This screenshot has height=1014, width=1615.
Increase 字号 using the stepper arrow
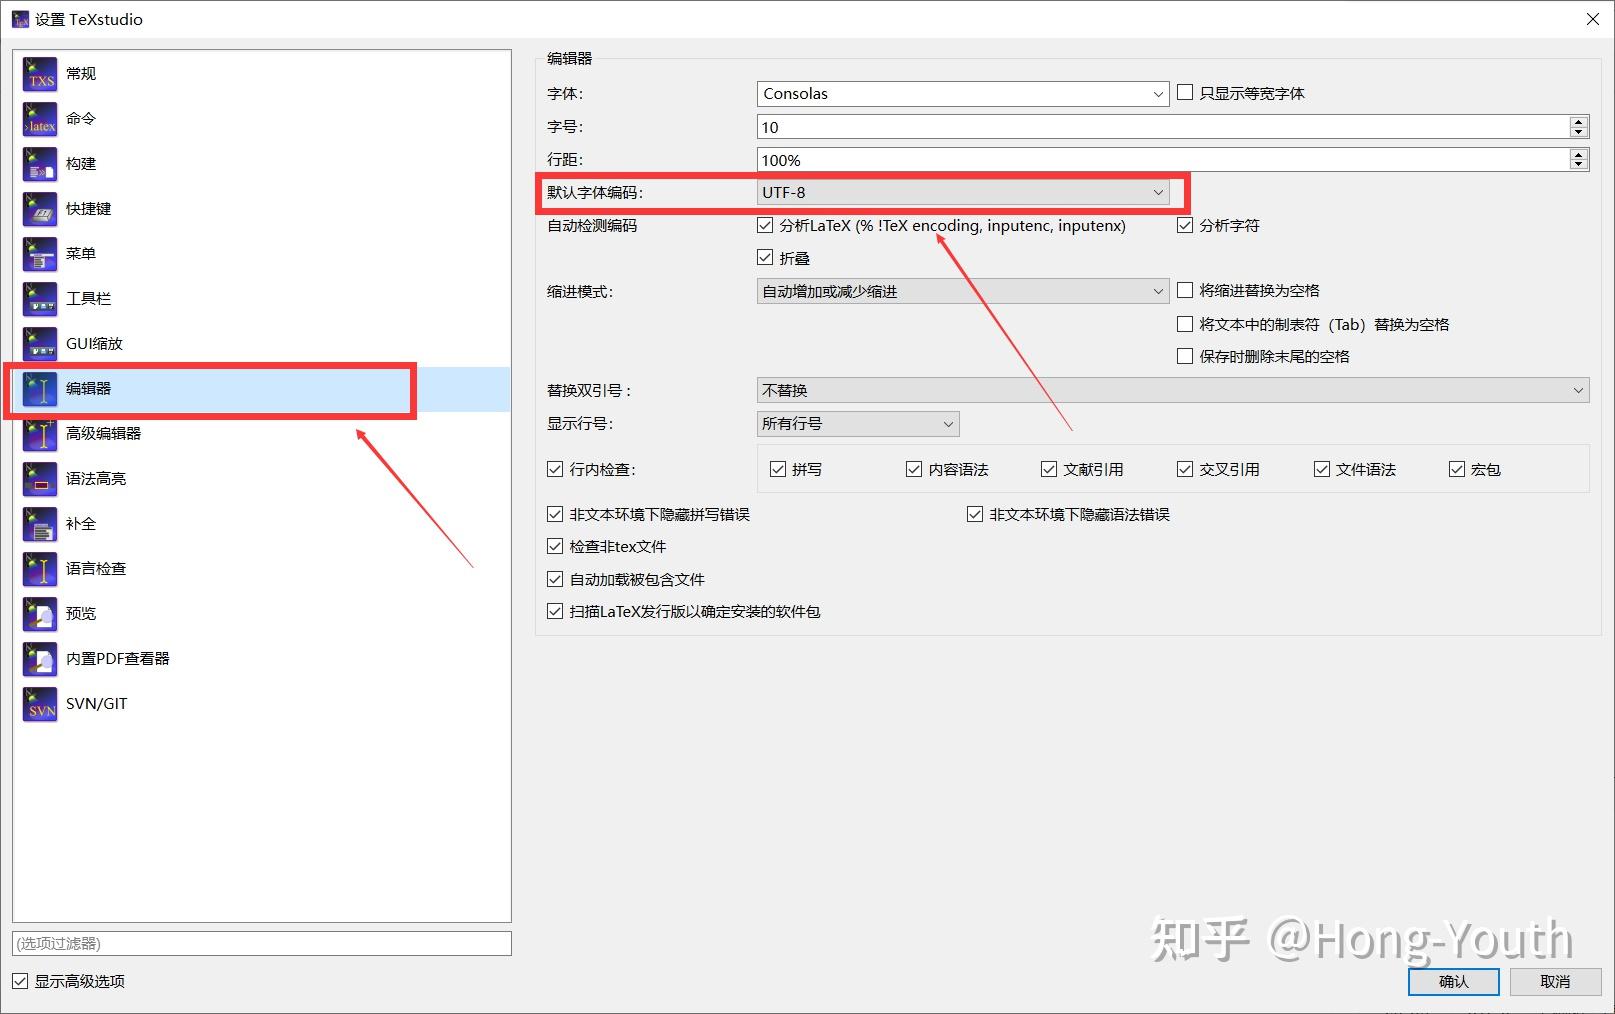point(1578,121)
